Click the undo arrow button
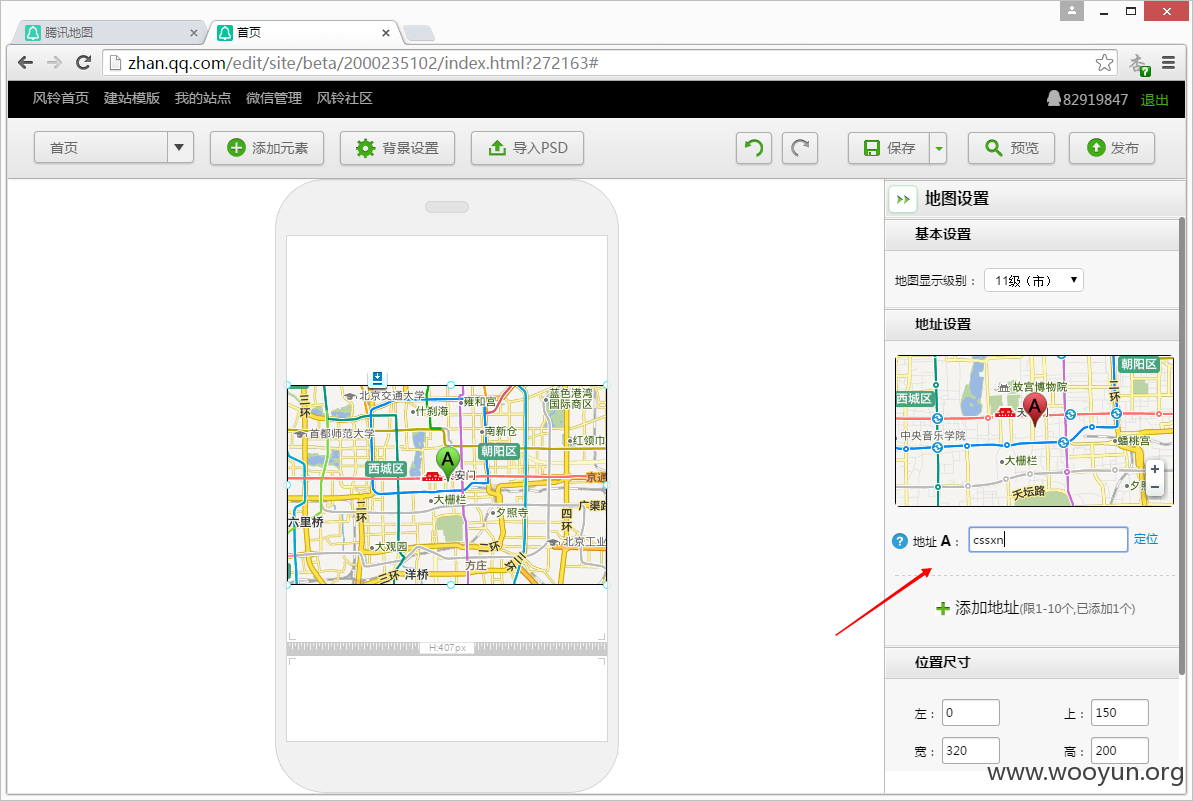 pos(753,148)
